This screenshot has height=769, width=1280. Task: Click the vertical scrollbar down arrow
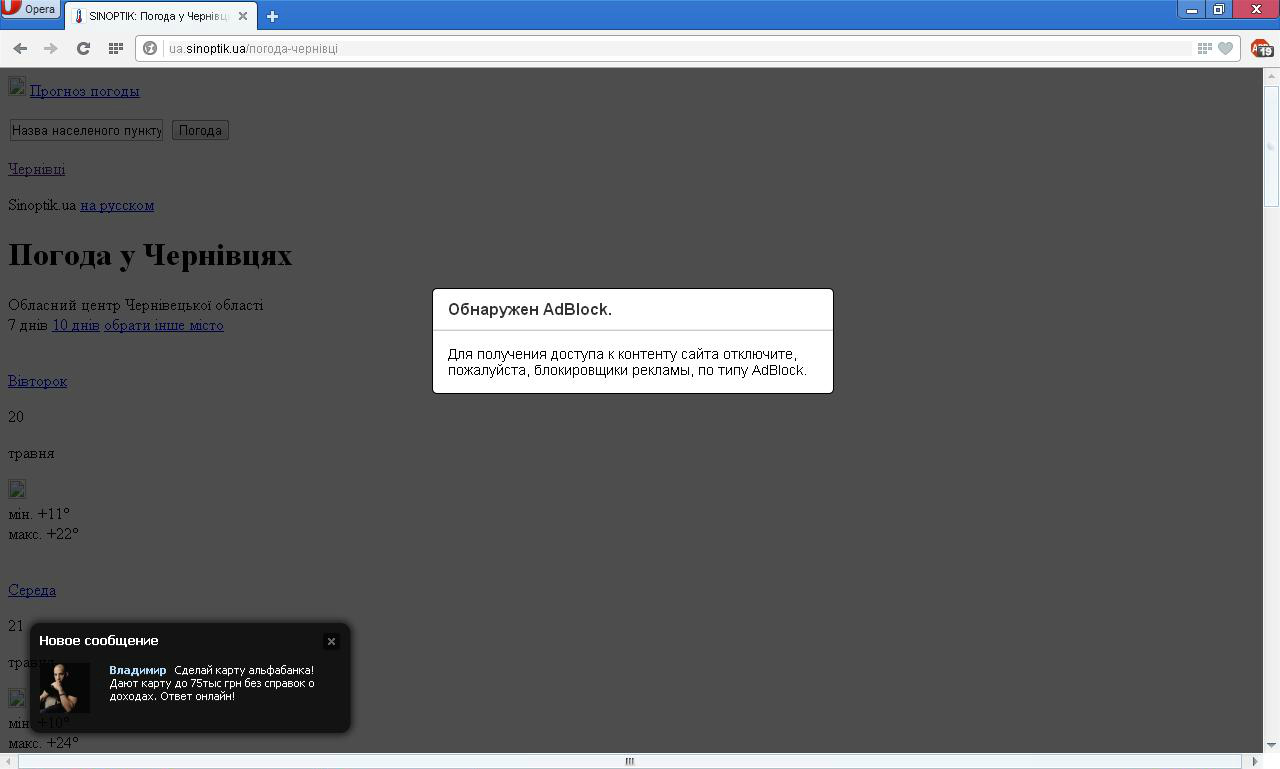(x=1271, y=744)
